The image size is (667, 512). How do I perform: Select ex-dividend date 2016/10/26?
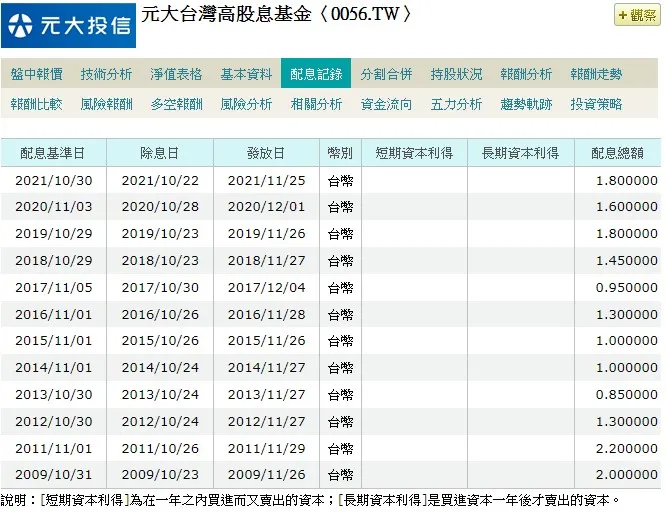pyautogui.click(x=160, y=314)
